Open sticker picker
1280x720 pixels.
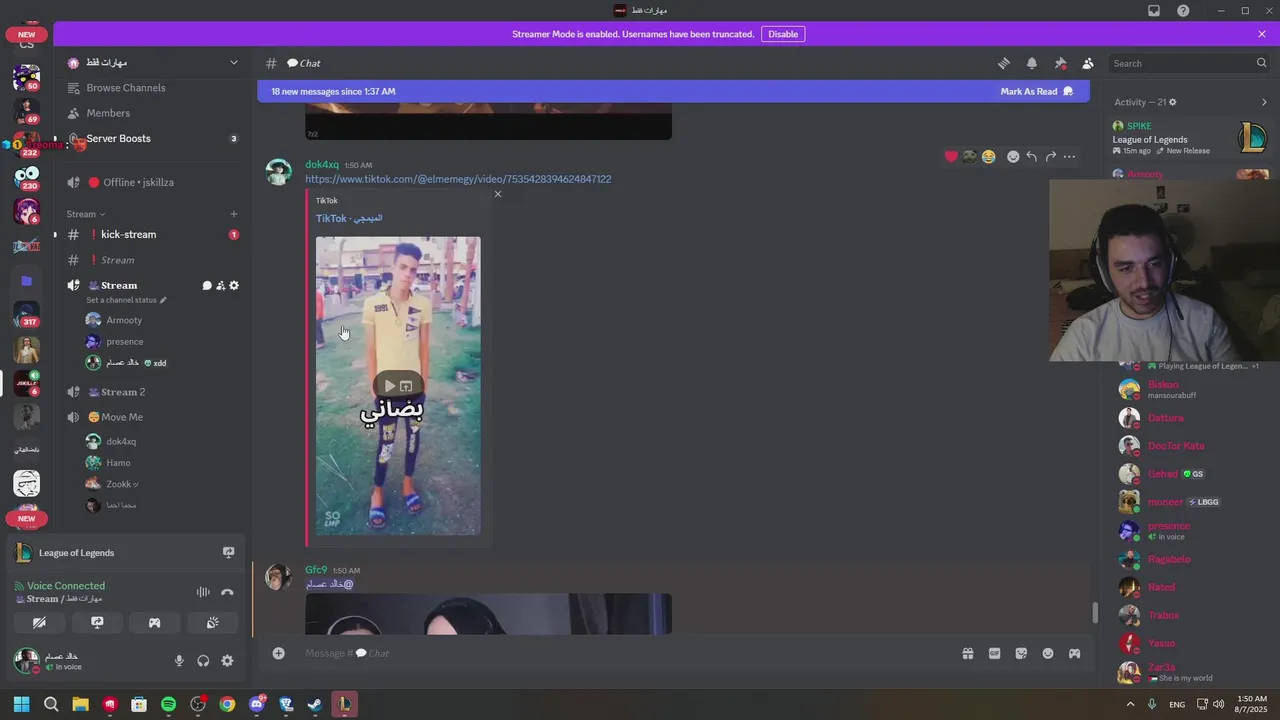pyautogui.click(x=1021, y=653)
